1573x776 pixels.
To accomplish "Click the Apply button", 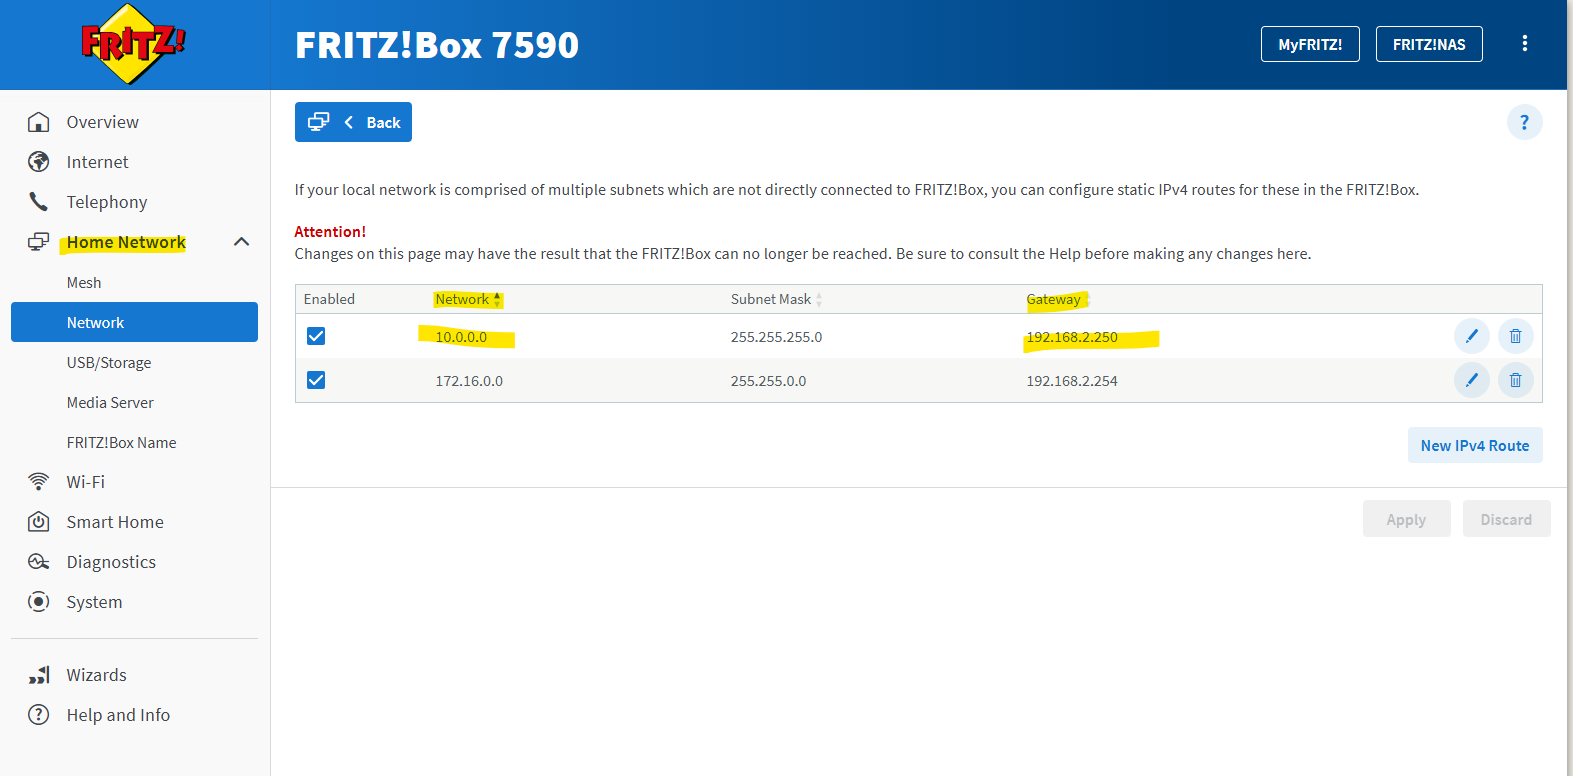I will pos(1406,519).
